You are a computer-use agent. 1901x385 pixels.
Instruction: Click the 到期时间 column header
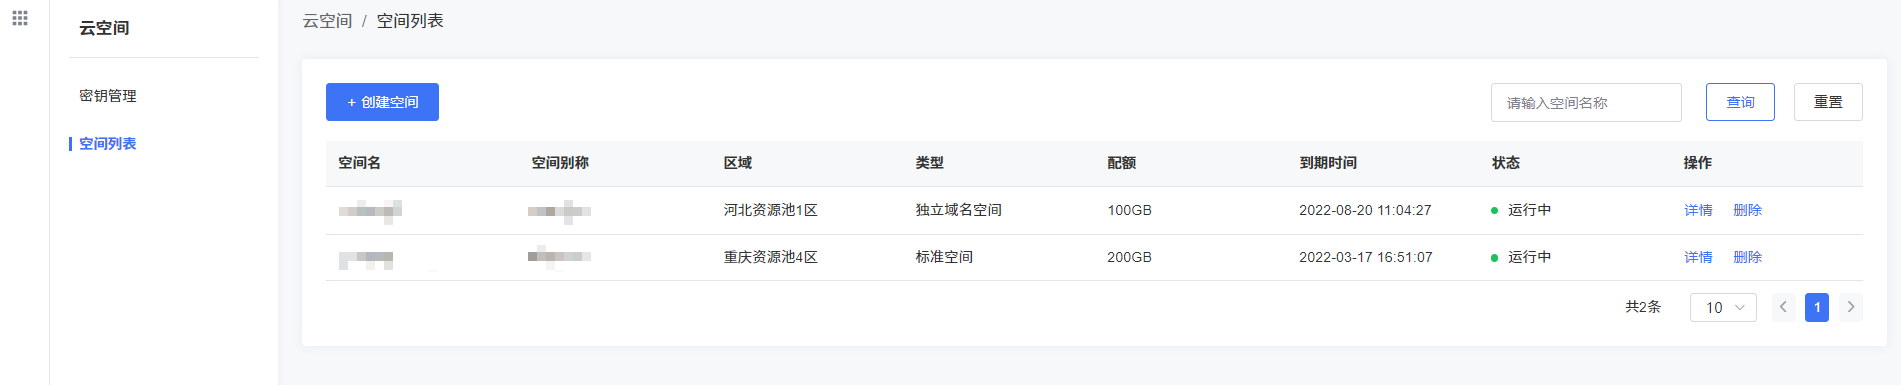point(1328,163)
